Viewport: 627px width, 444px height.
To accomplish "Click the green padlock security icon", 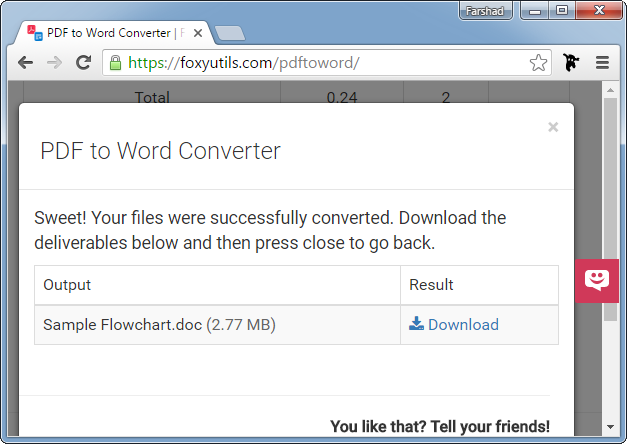I will coord(115,63).
